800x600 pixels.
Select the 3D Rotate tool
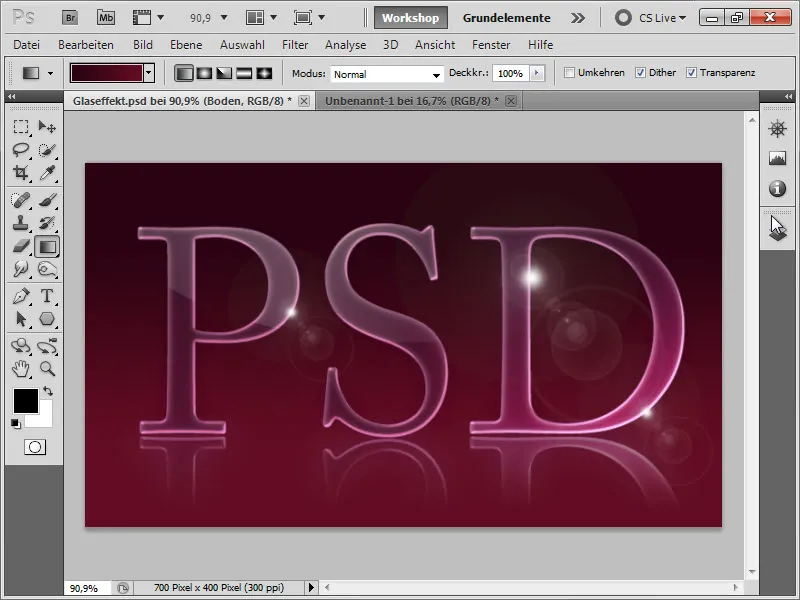[x=21, y=346]
